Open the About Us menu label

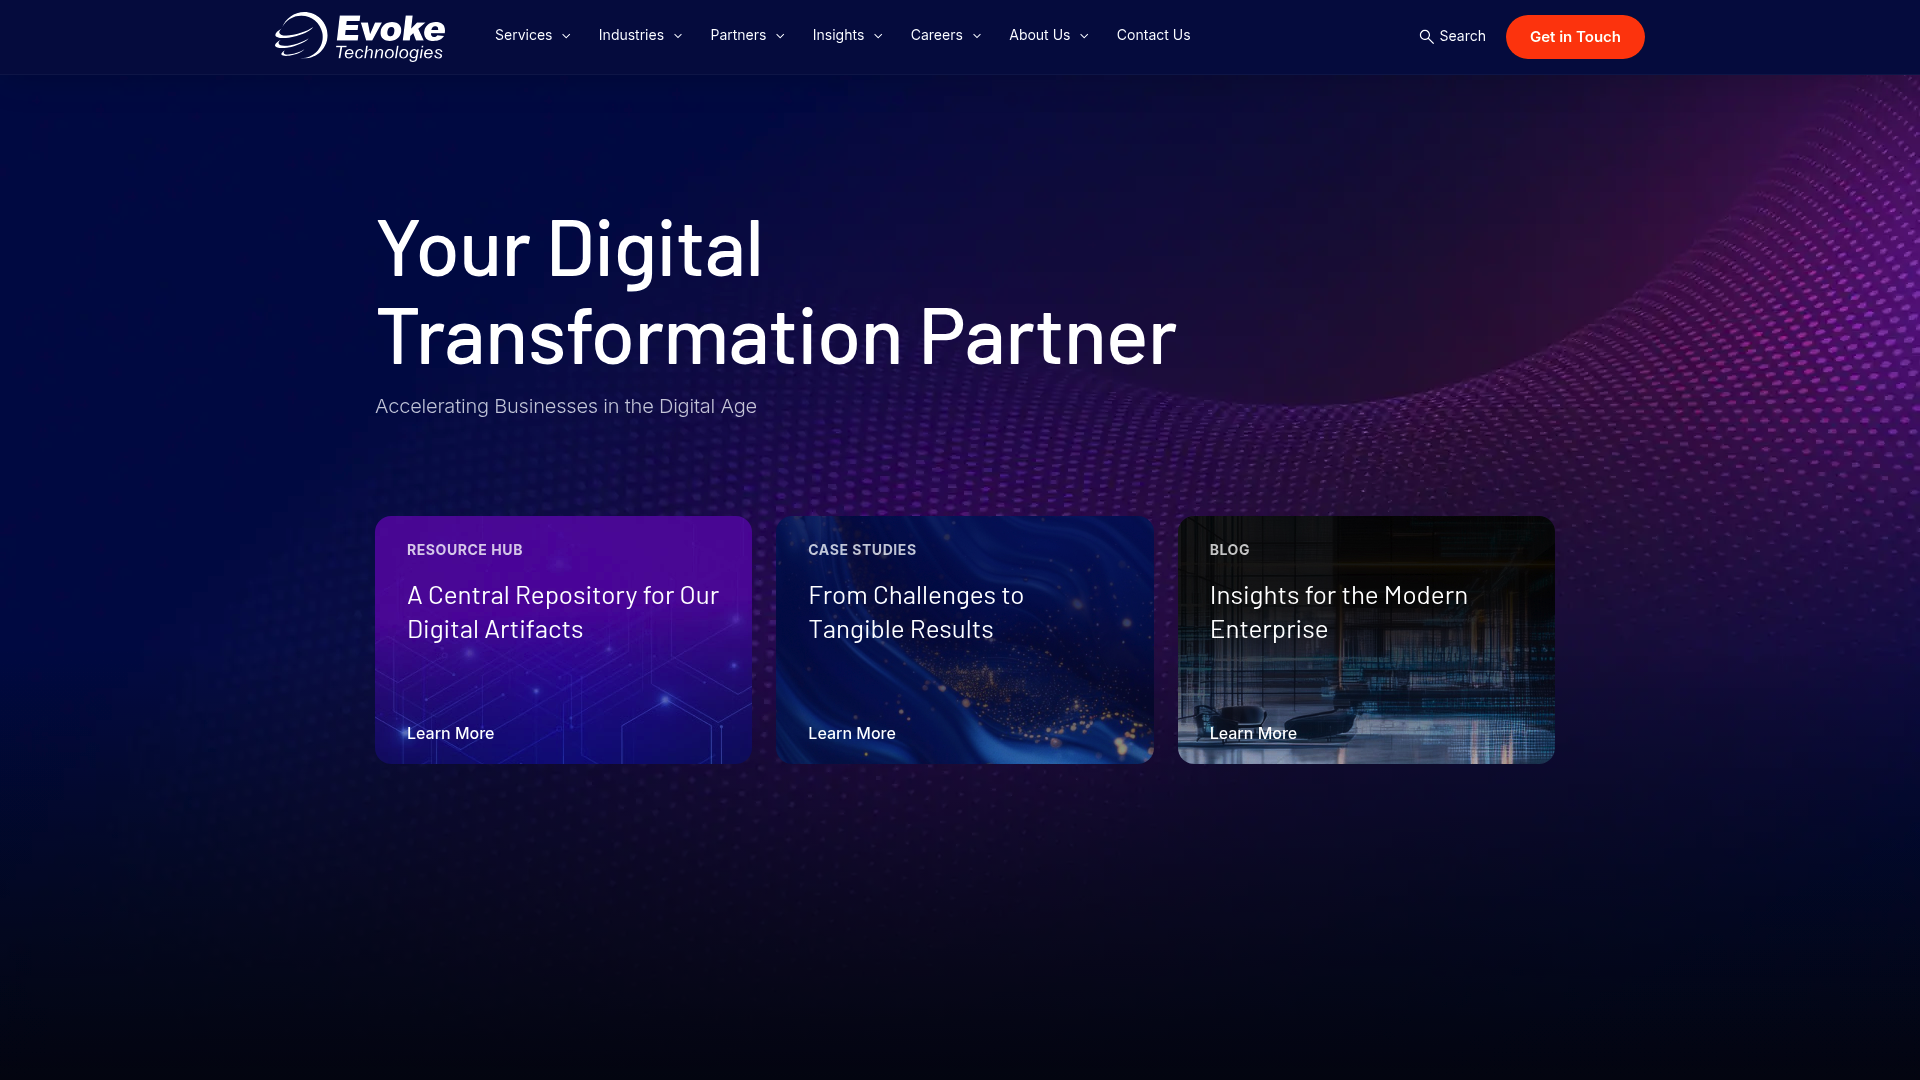pyautogui.click(x=1039, y=35)
